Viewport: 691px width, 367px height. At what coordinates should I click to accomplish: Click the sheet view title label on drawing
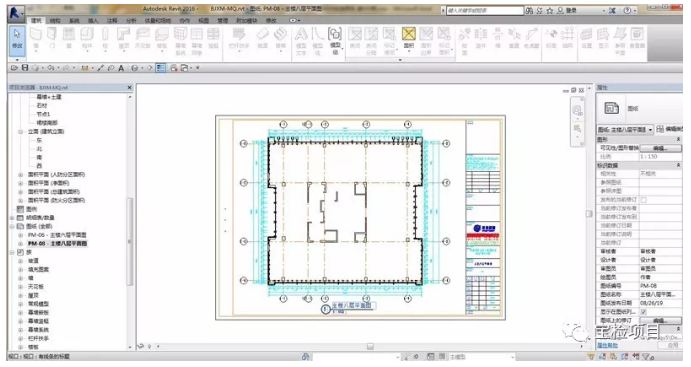coord(352,305)
